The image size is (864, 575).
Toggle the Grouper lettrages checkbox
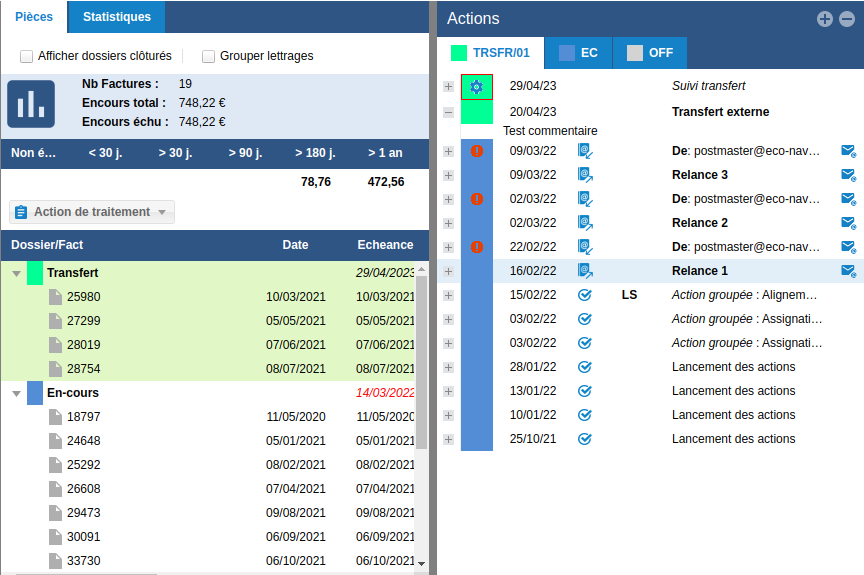(209, 56)
